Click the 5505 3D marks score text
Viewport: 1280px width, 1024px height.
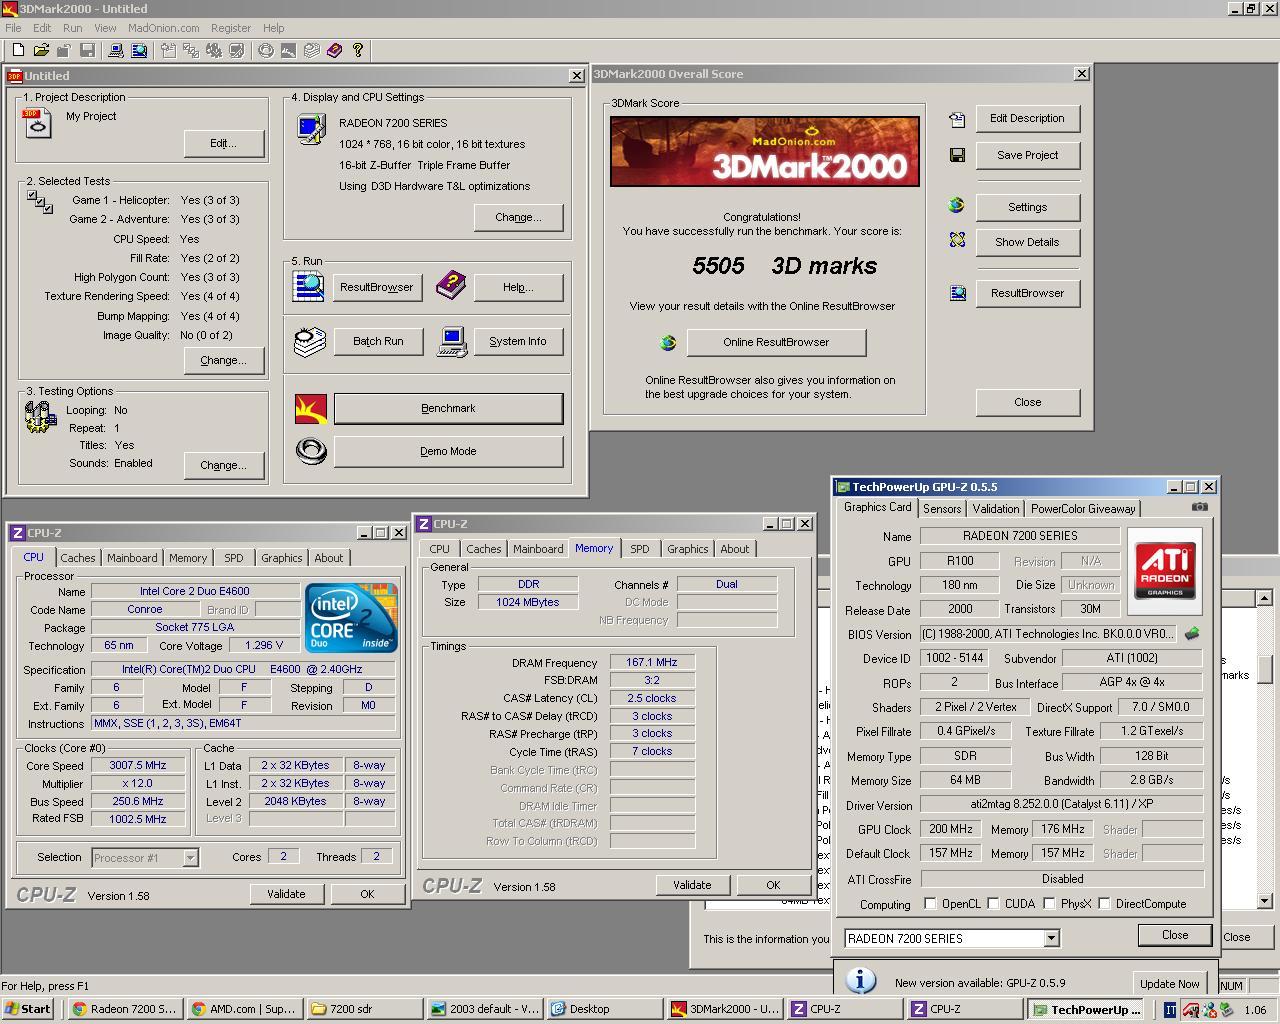click(784, 266)
